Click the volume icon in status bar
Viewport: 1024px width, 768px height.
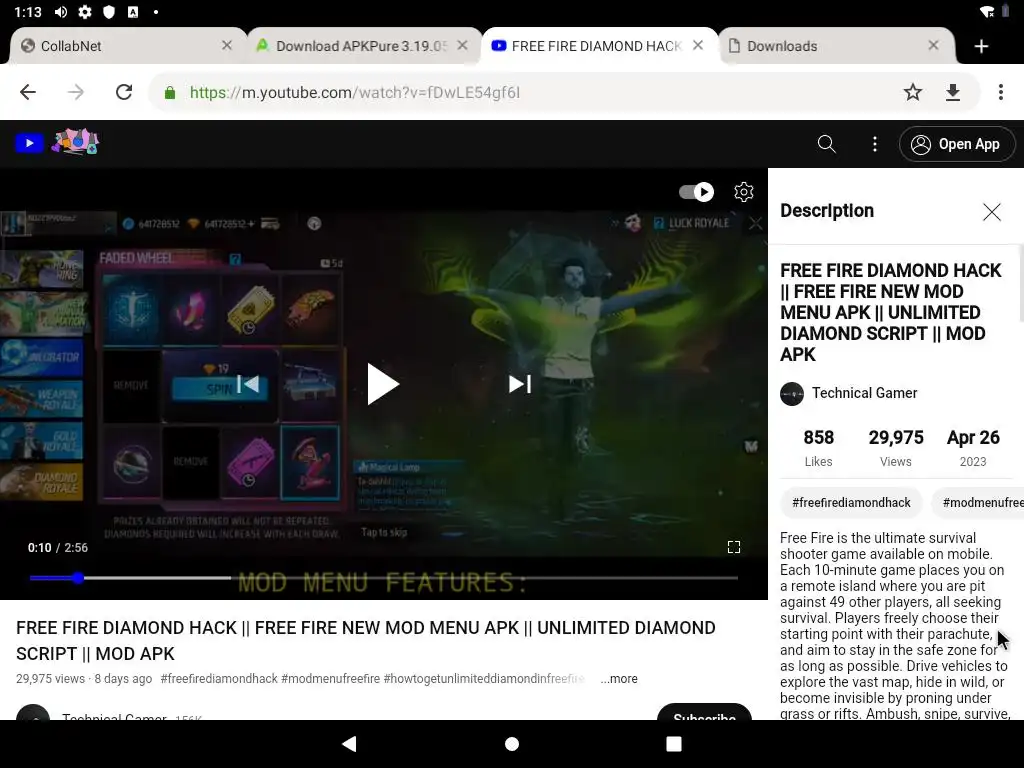point(61,12)
